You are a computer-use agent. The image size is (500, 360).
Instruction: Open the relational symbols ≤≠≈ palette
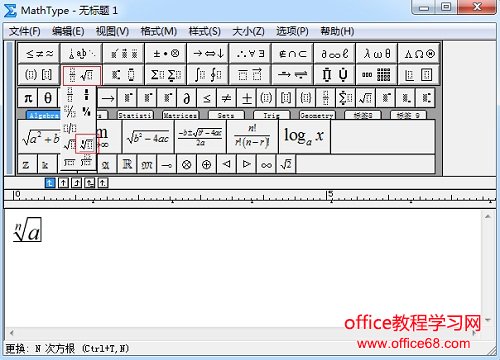click(x=39, y=53)
